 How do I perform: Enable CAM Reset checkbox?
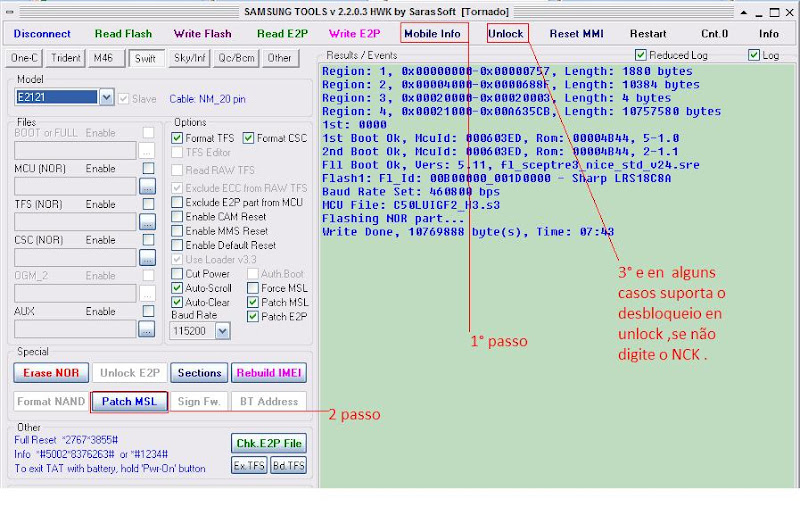point(177,217)
